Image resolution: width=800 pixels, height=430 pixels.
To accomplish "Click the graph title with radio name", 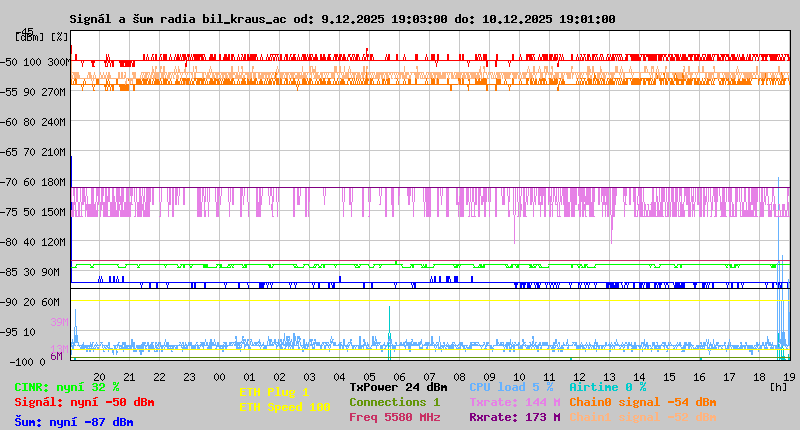I will [342, 19].
